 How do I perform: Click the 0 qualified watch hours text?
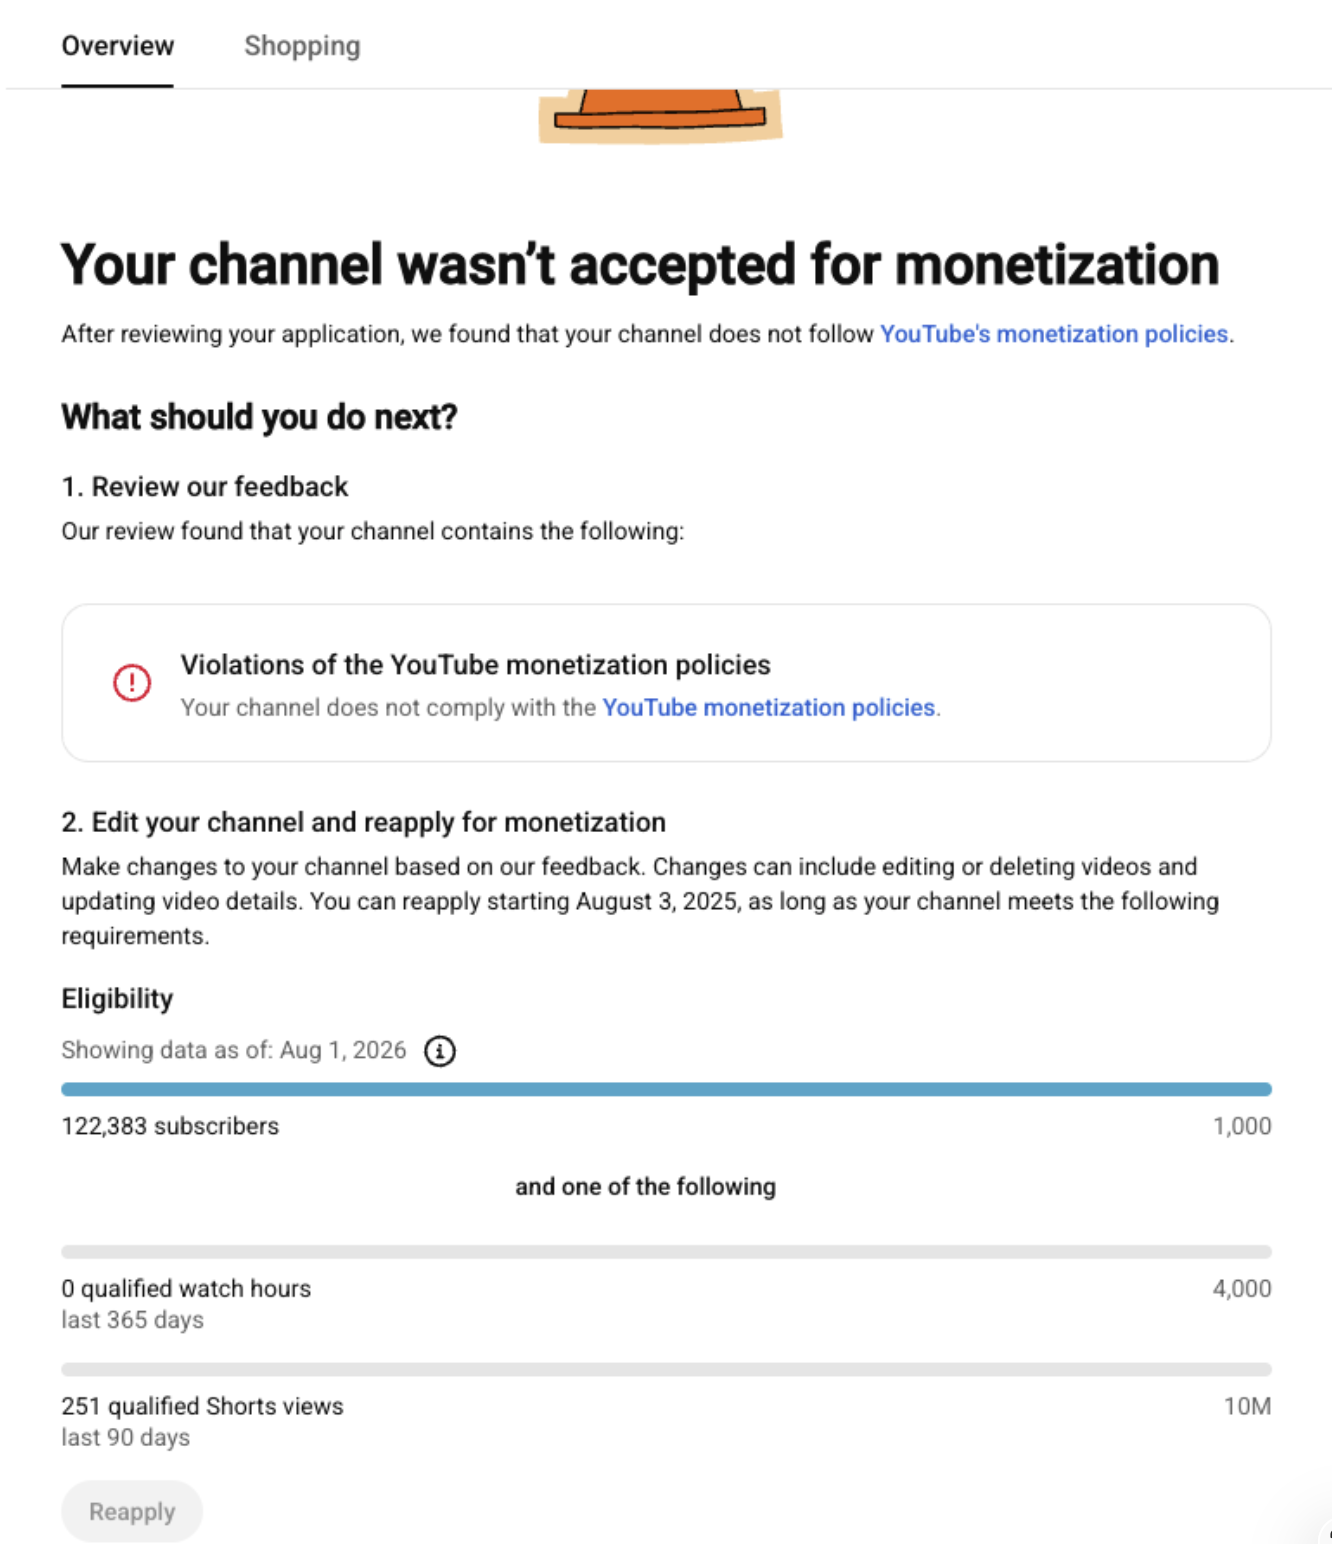186,1288
